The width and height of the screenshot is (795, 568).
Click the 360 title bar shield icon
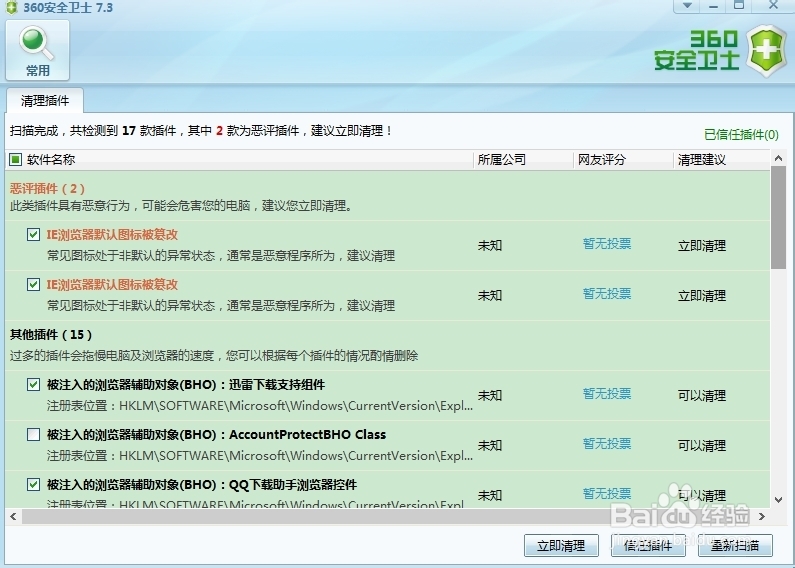pyautogui.click(x=11, y=8)
